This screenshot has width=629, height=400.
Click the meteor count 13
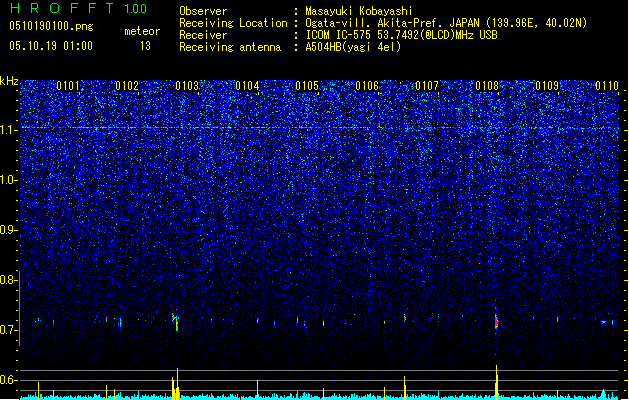(145, 46)
